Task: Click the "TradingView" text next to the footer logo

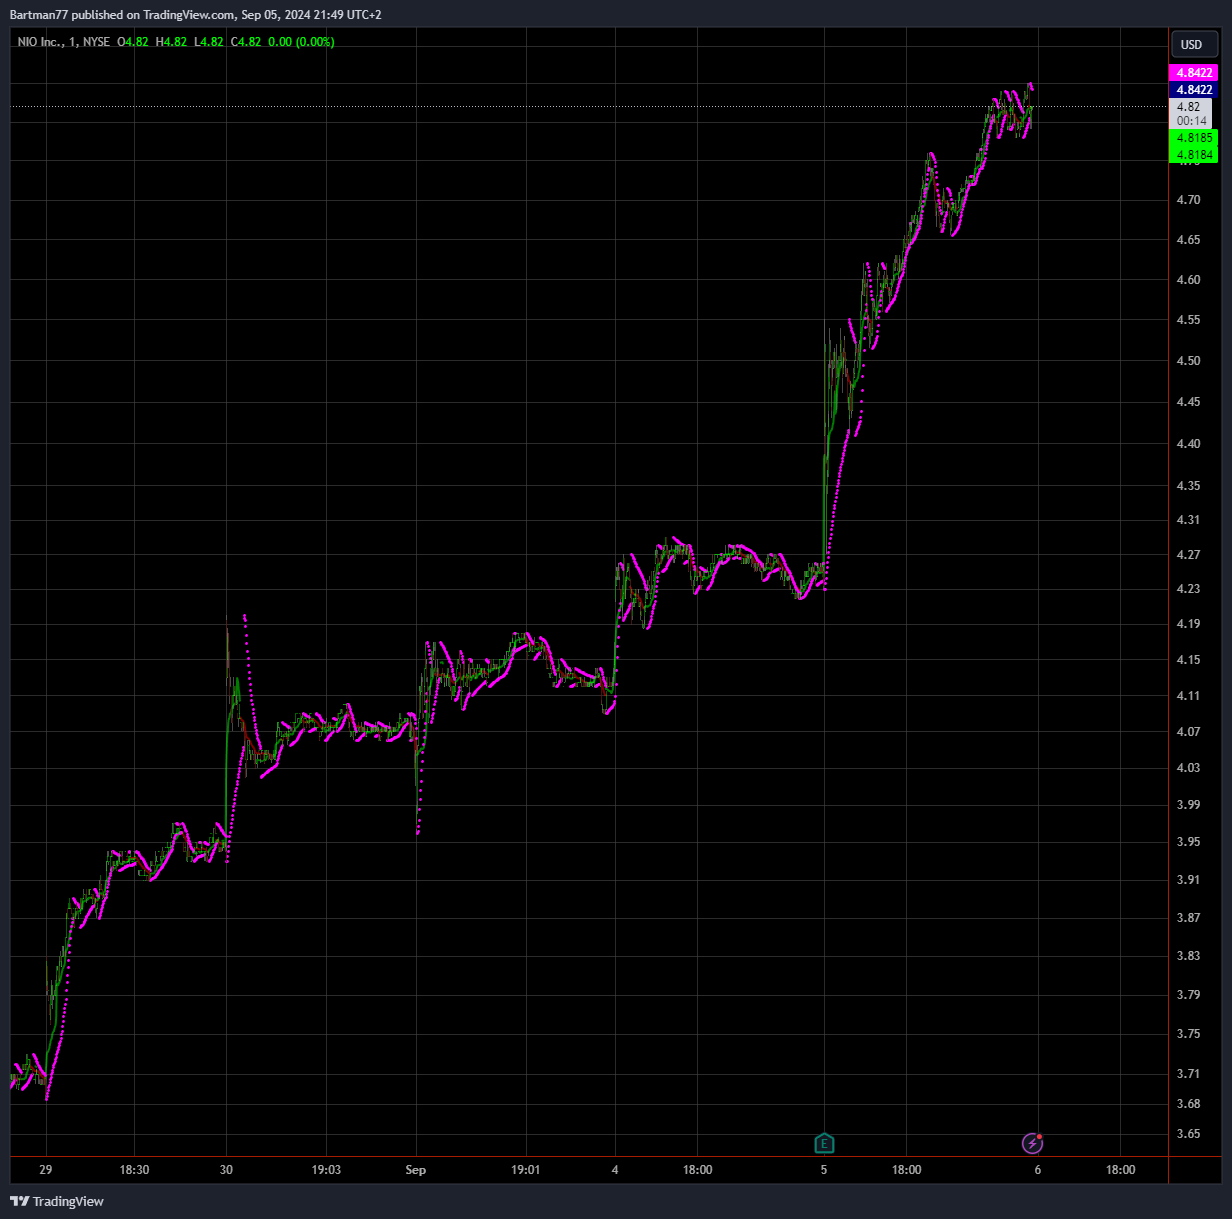Action: point(70,1201)
